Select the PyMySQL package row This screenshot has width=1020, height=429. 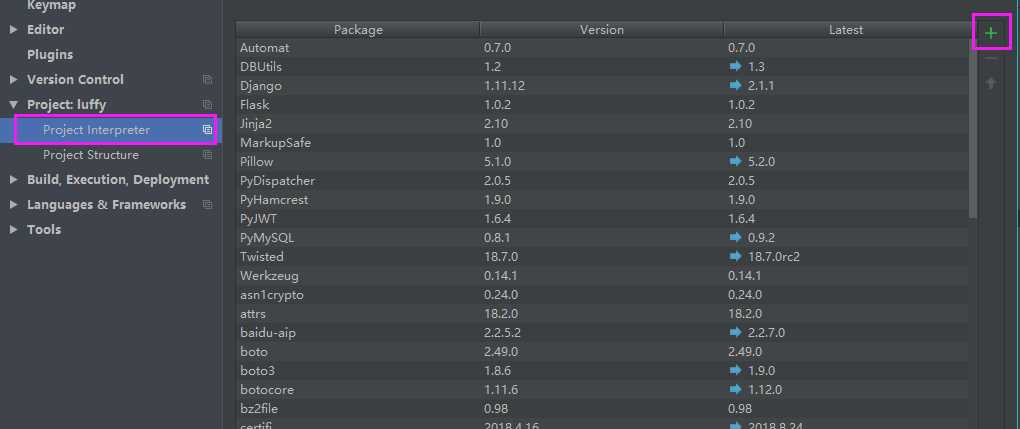[602, 238]
